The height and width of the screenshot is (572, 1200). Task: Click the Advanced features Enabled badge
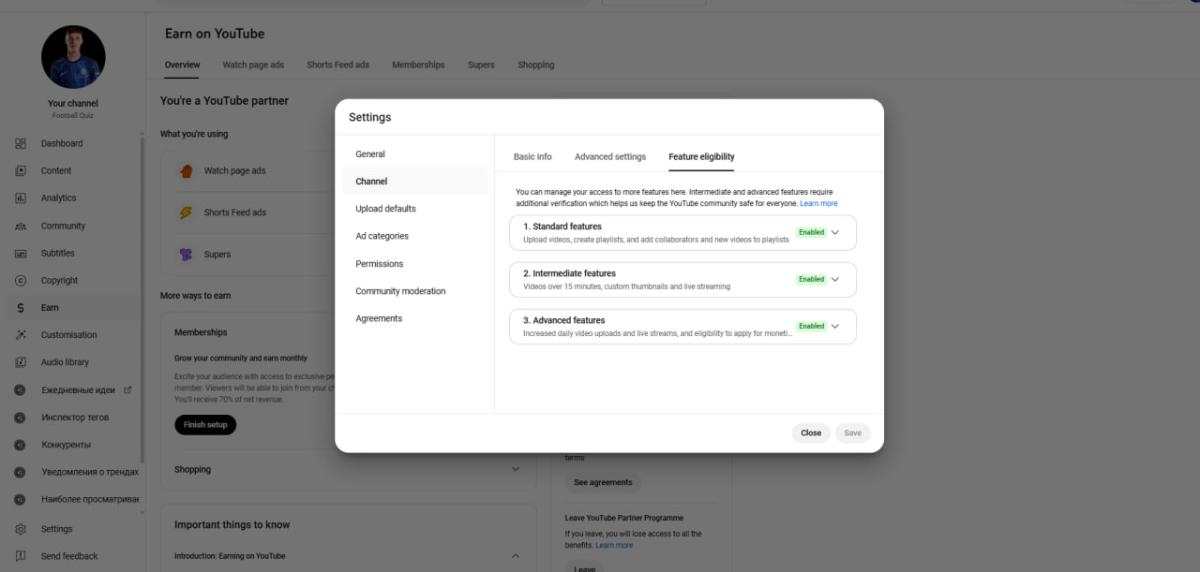(811, 326)
